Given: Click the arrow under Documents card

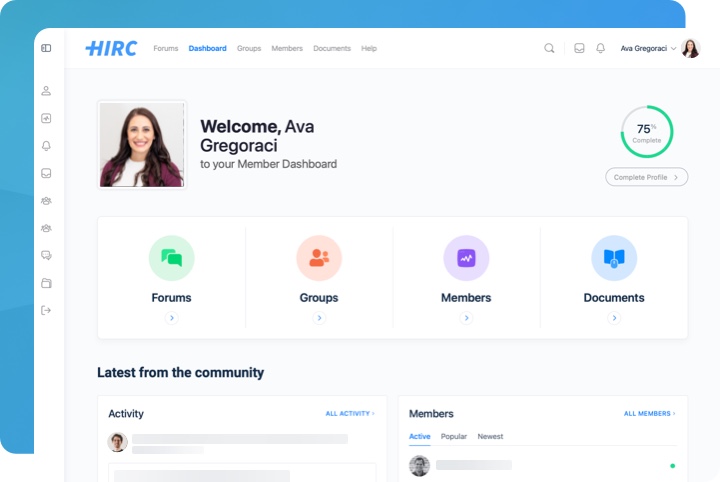Looking at the screenshot, I should pyautogui.click(x=614, y=318).
